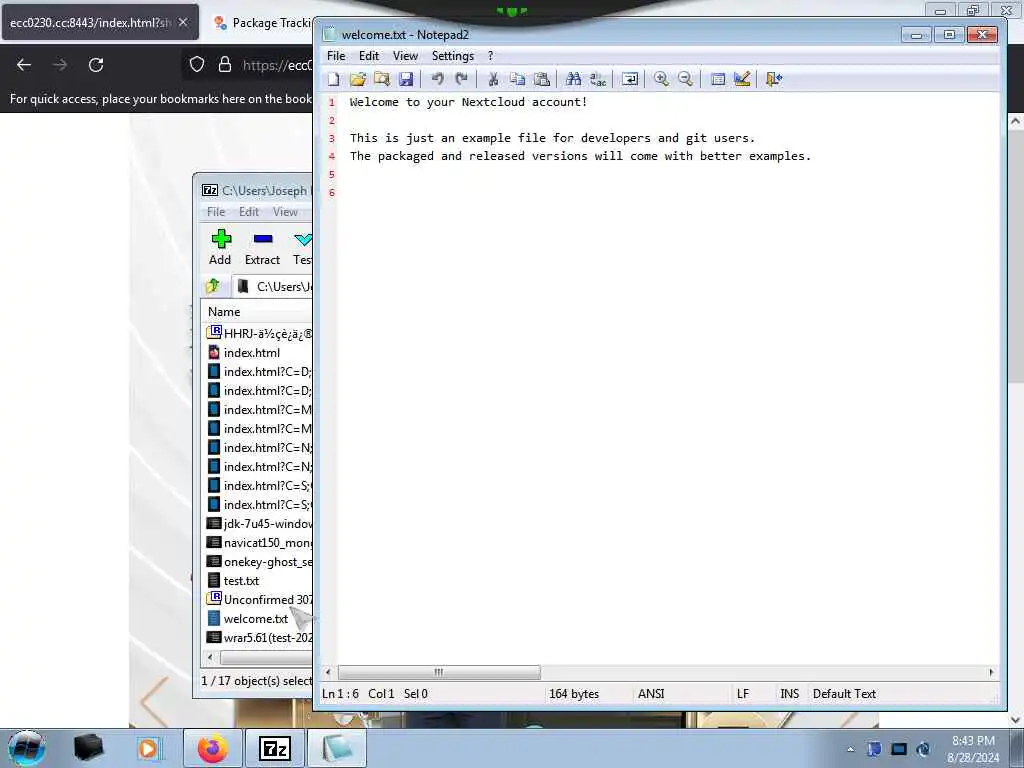Select test.txt in the 7-Zip list
1024x768 pixels.
pyautogui.click(x=241, y=581)
